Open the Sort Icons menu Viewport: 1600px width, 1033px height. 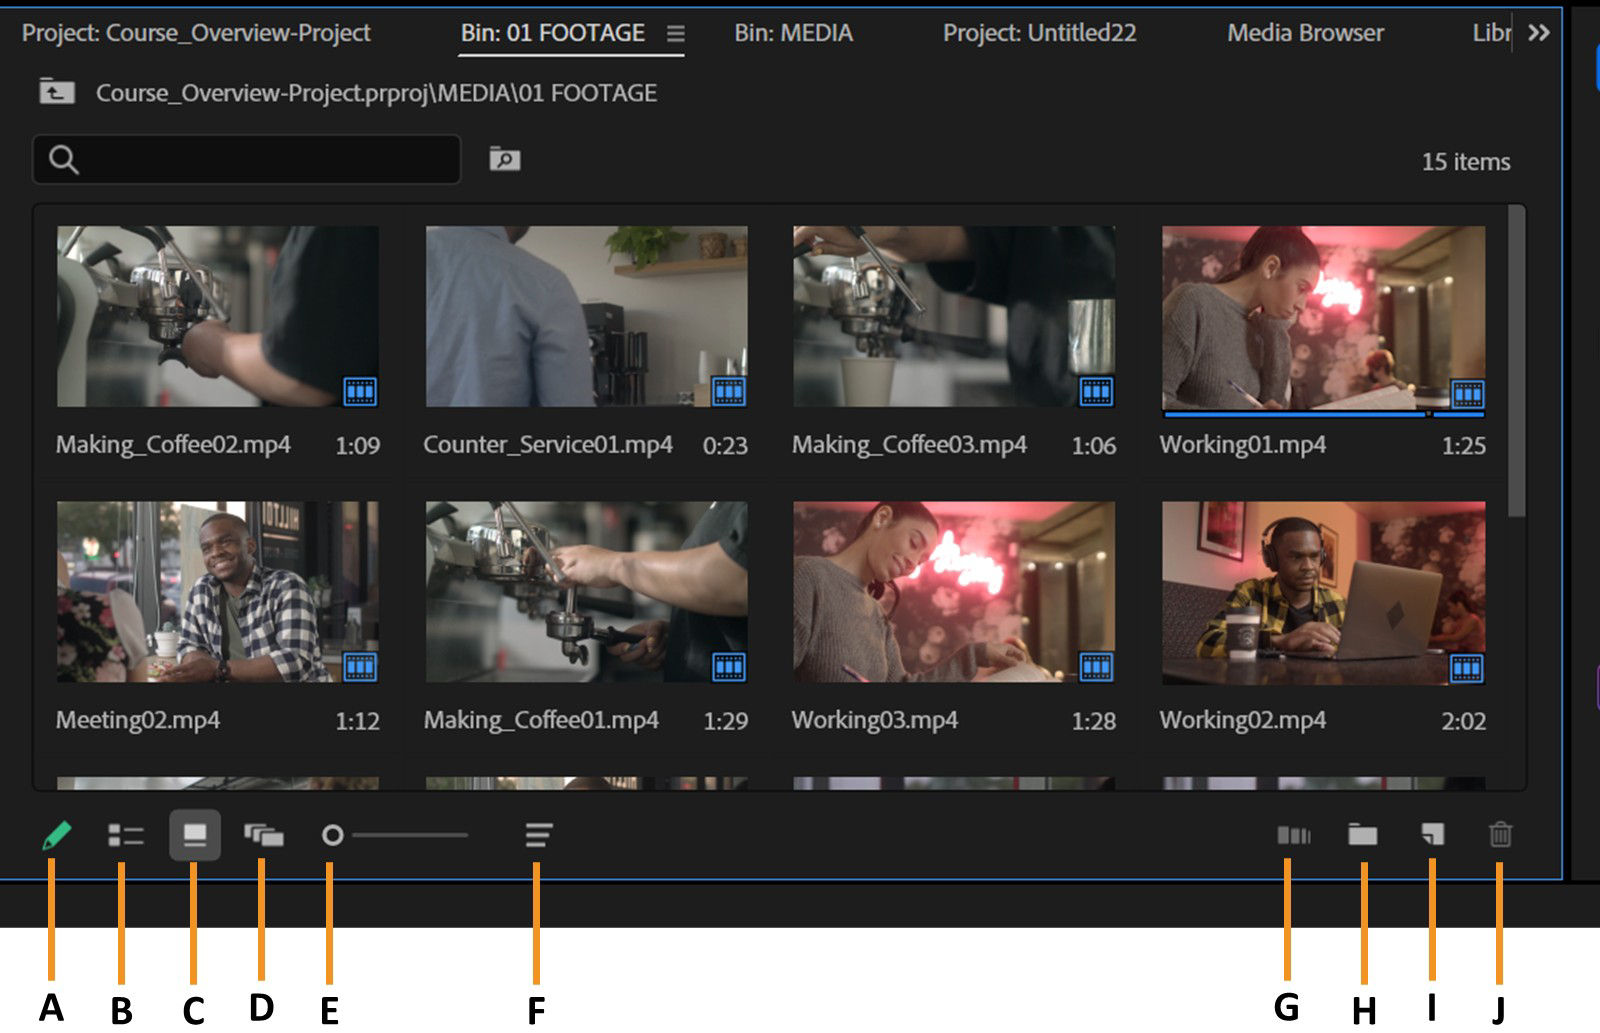[x=537, y=835]
